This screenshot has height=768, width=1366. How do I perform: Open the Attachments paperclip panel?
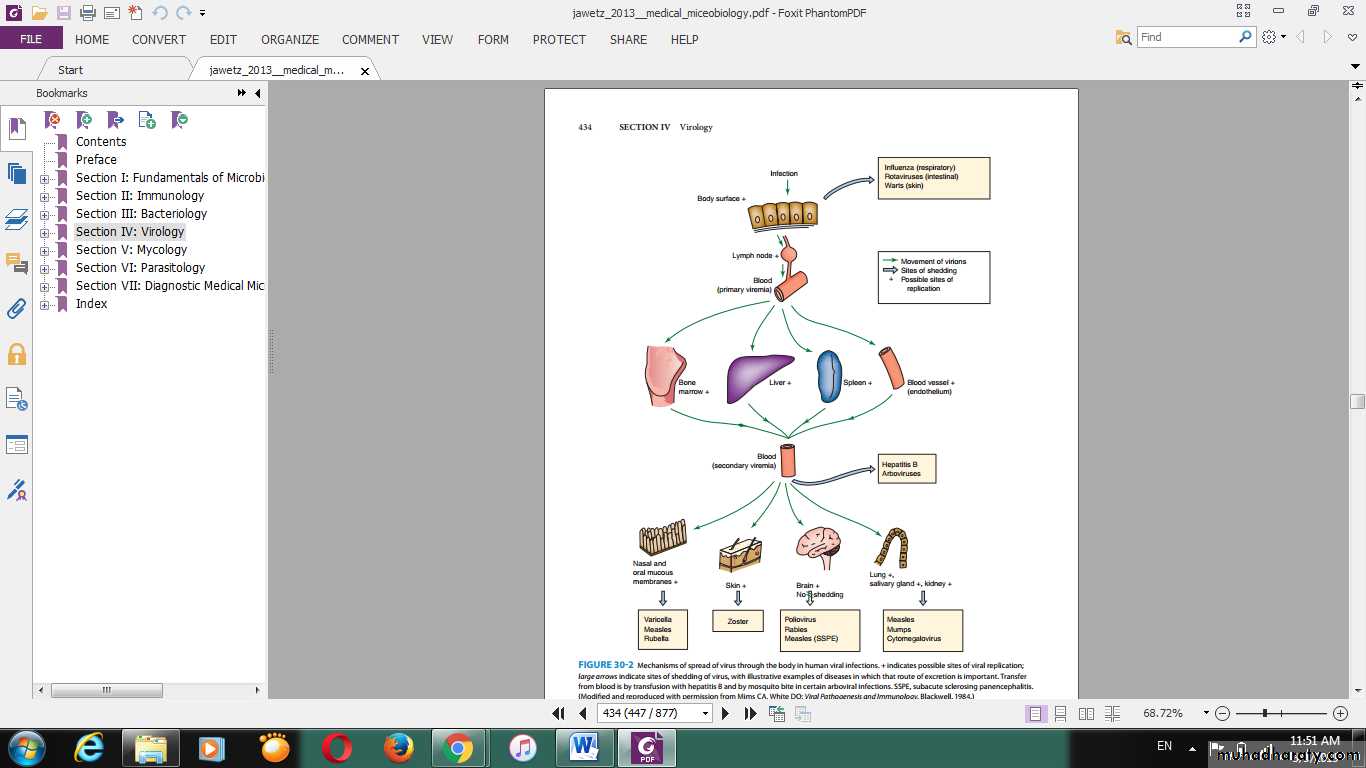pyautogui.click(x=16, y=308)
